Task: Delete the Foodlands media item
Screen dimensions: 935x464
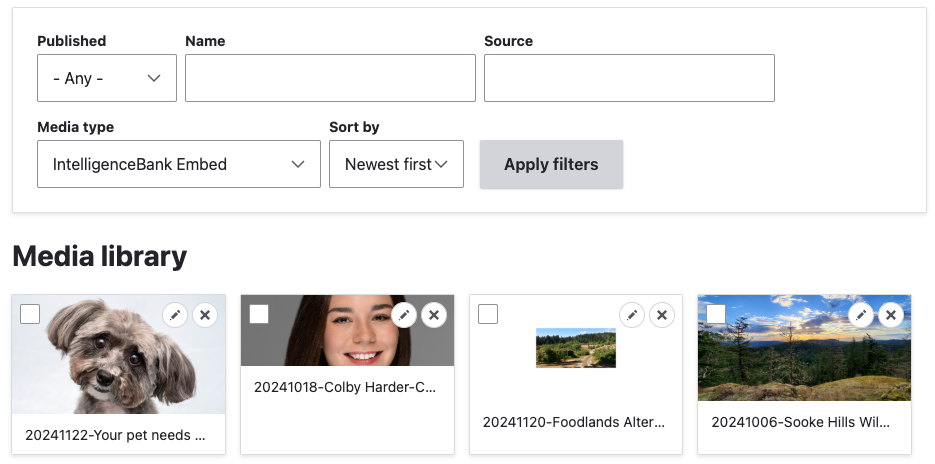Action: [662, 315]
